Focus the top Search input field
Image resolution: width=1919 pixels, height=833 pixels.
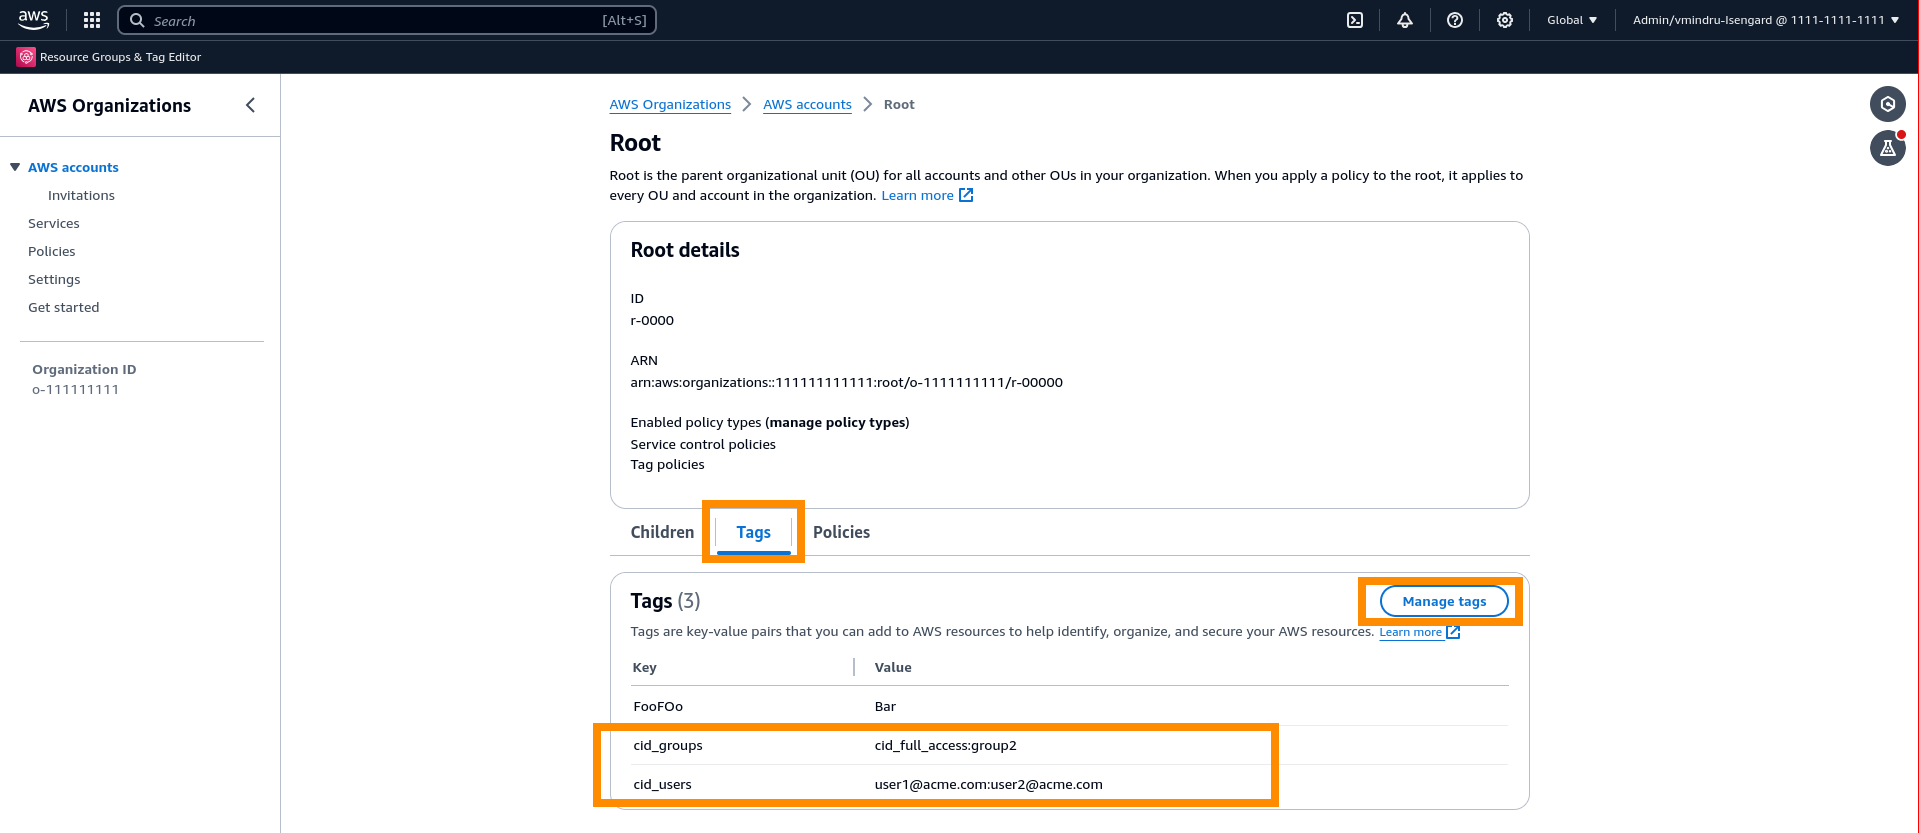[387, 20]
